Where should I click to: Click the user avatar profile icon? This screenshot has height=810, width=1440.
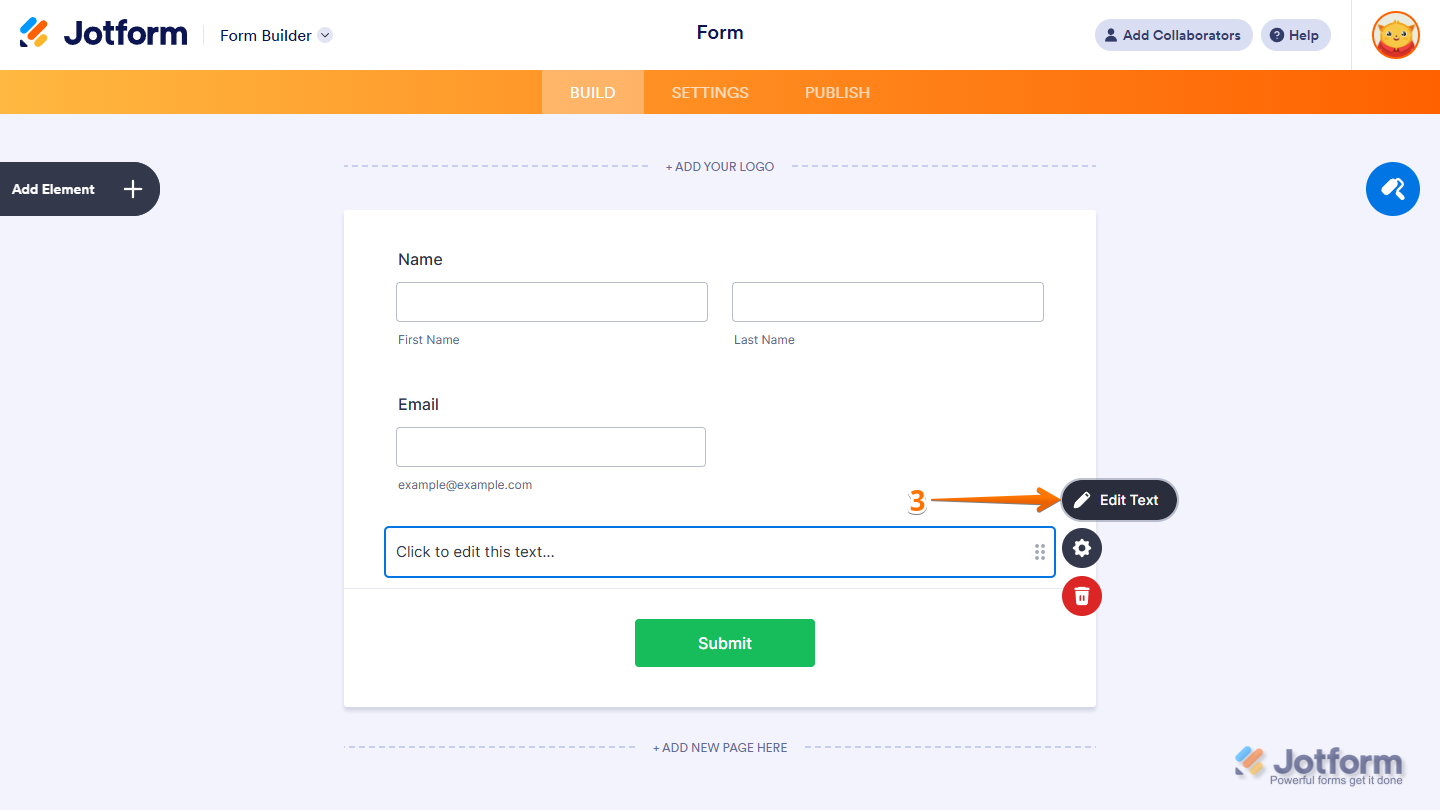[x=1395, y=35]
